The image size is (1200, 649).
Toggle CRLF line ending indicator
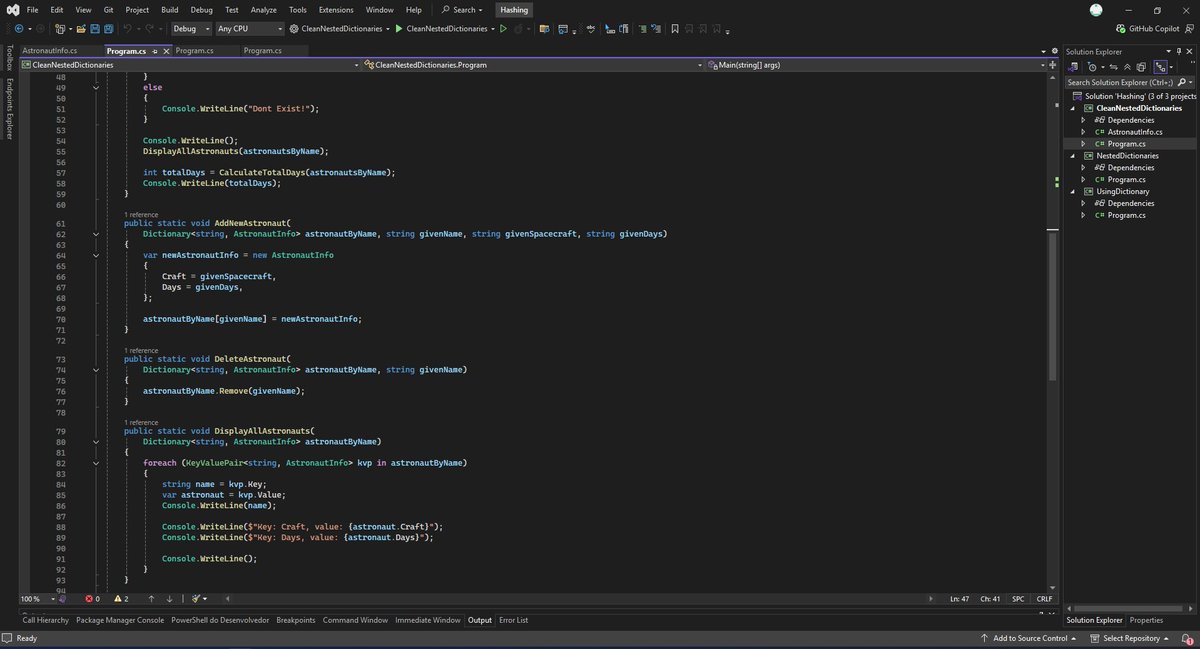(1044, 598)
